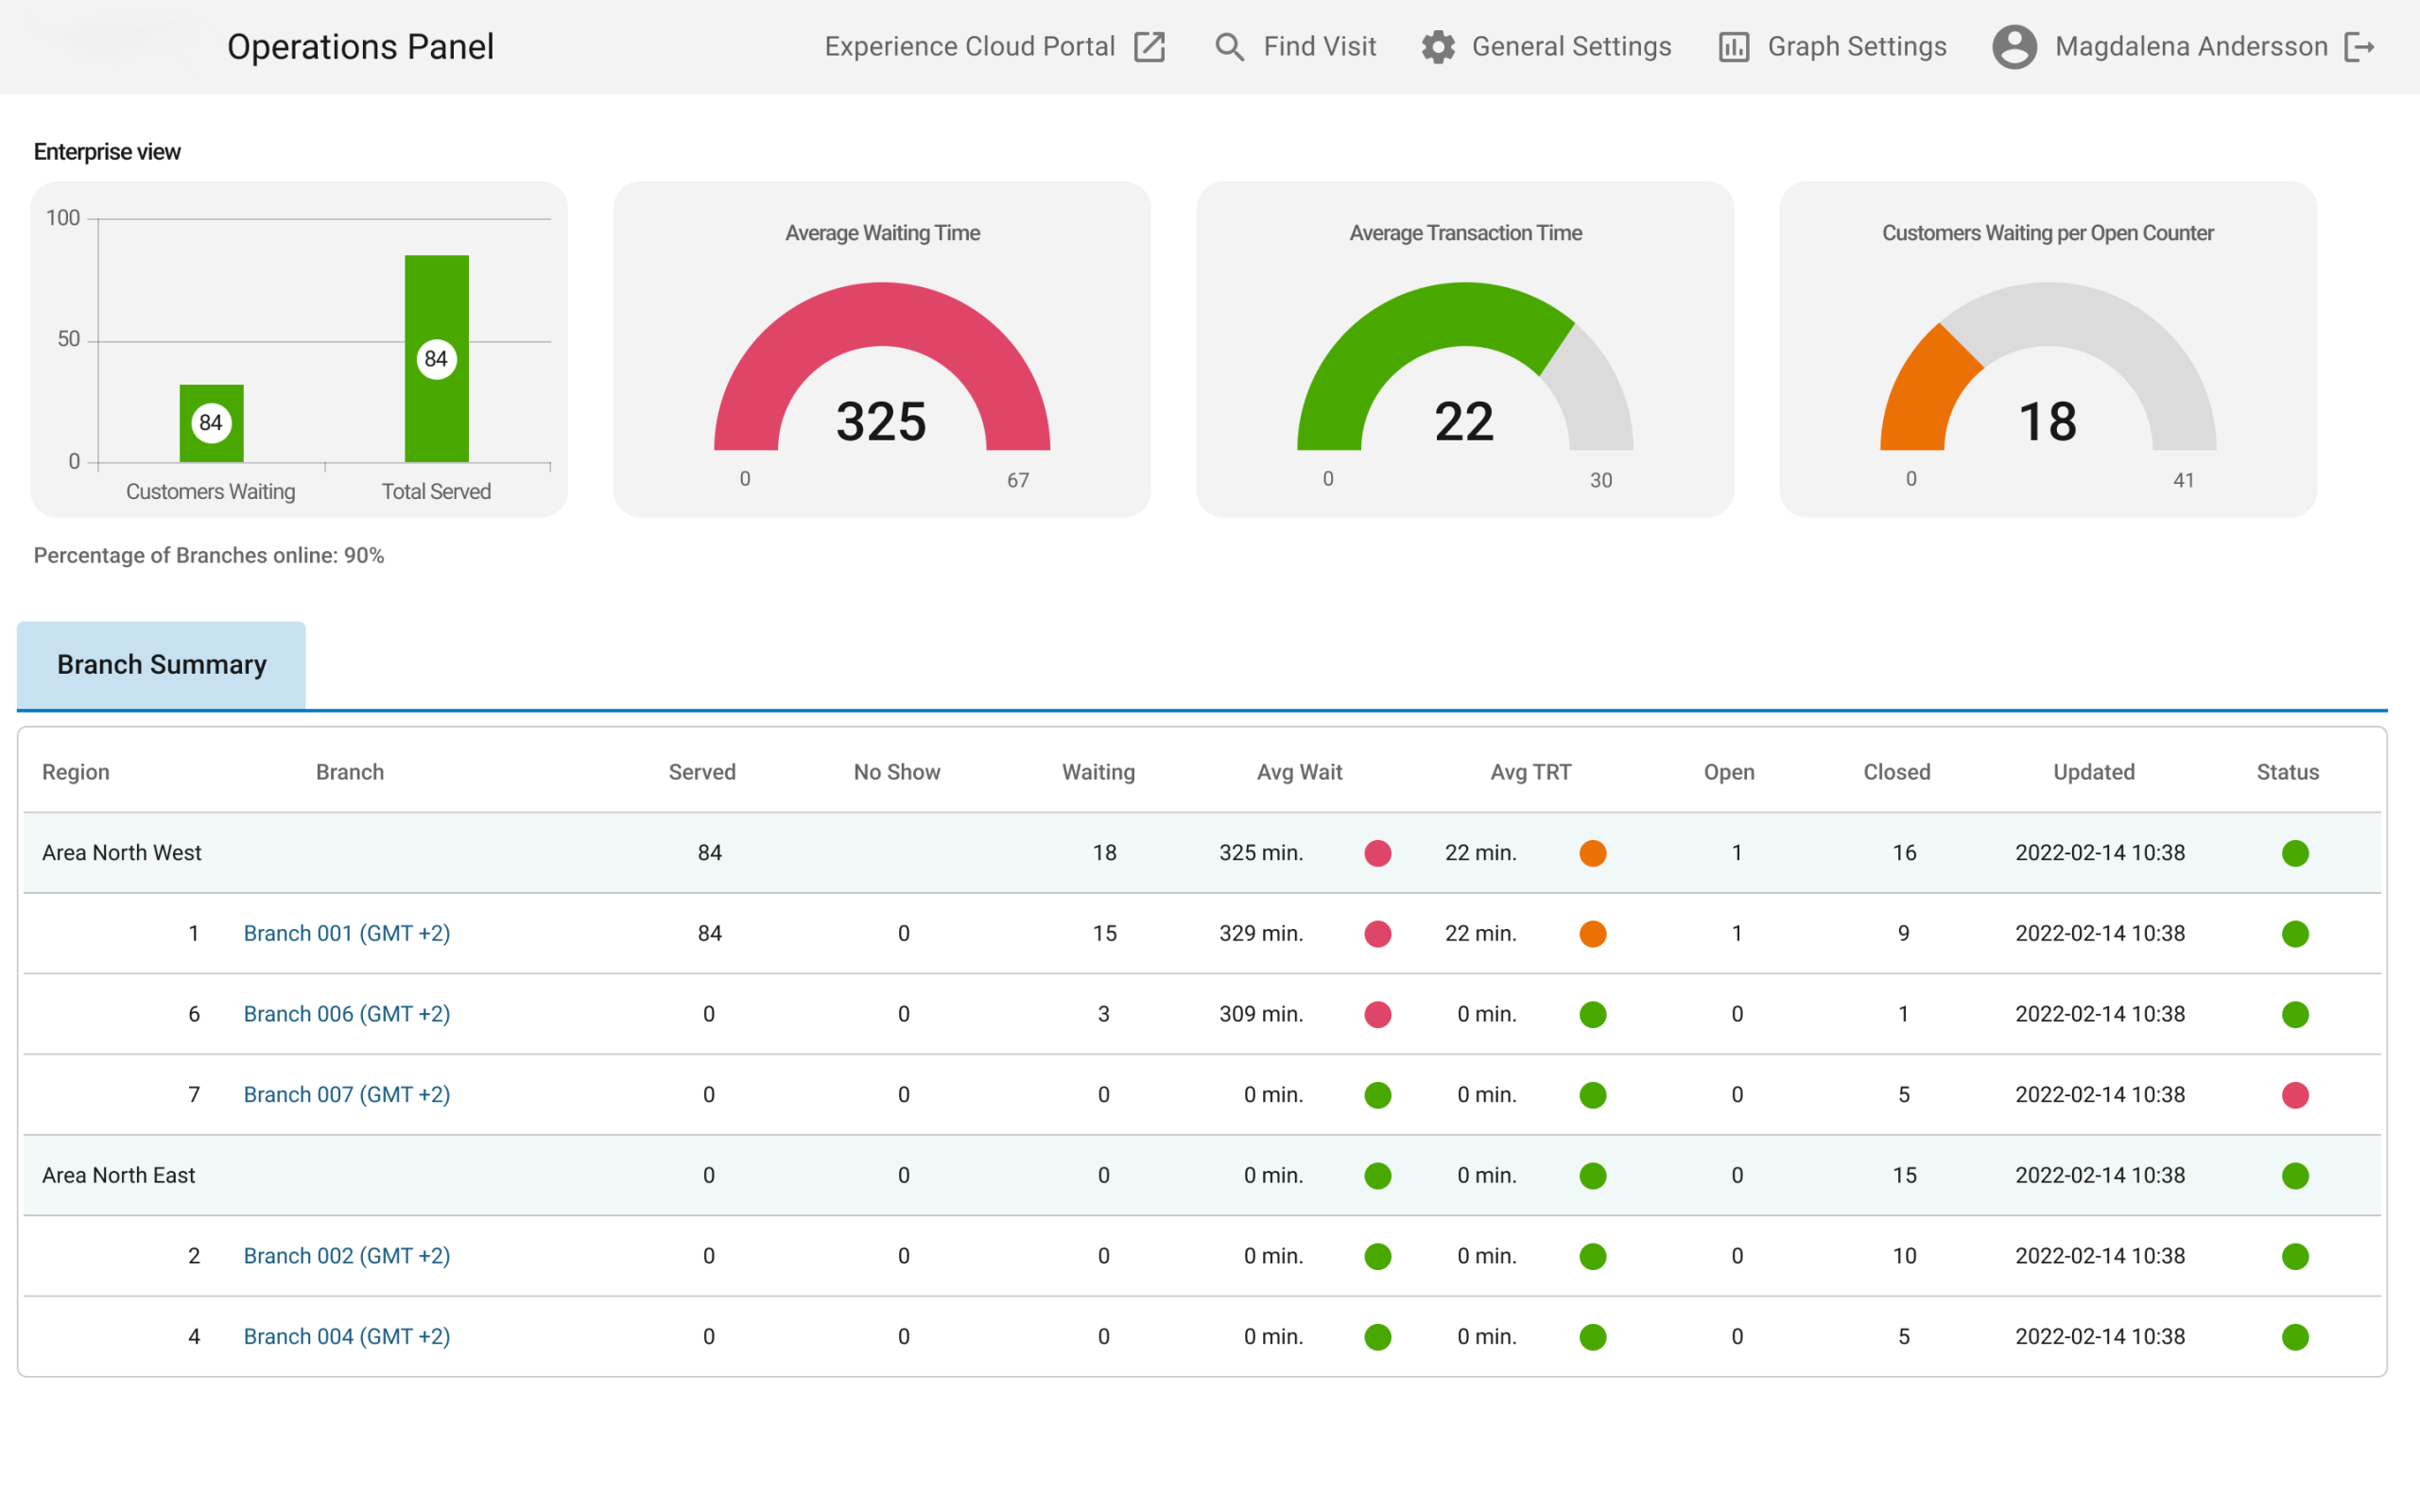Screen dimensions: 2420x1512
Task: Open Branch 006 (GMT +2) link
Action: click(346, 1014)
